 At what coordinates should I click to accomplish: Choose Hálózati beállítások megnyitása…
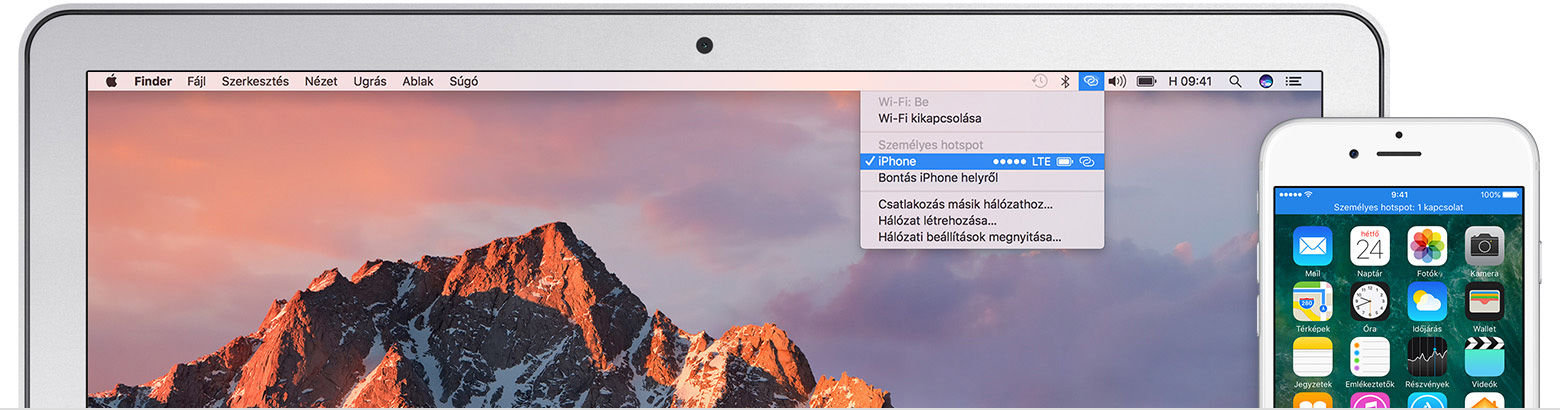[x=982, y=238]
